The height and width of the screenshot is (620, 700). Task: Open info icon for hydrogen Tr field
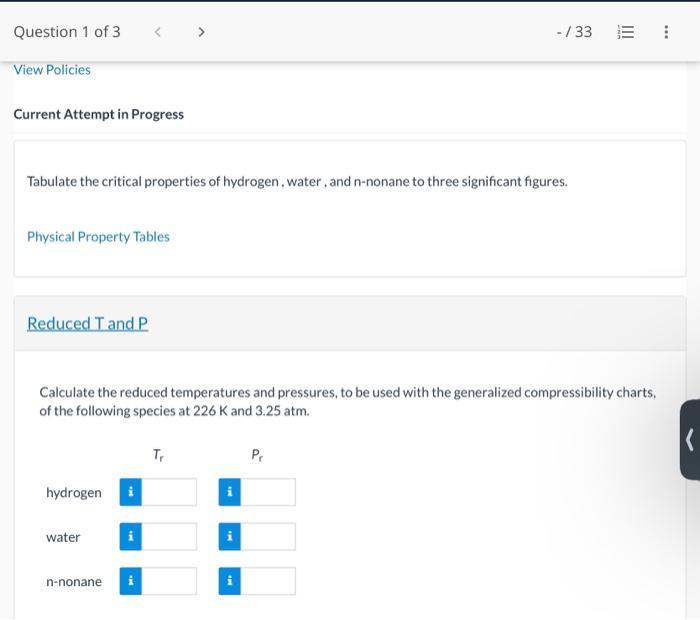point(130,492)
